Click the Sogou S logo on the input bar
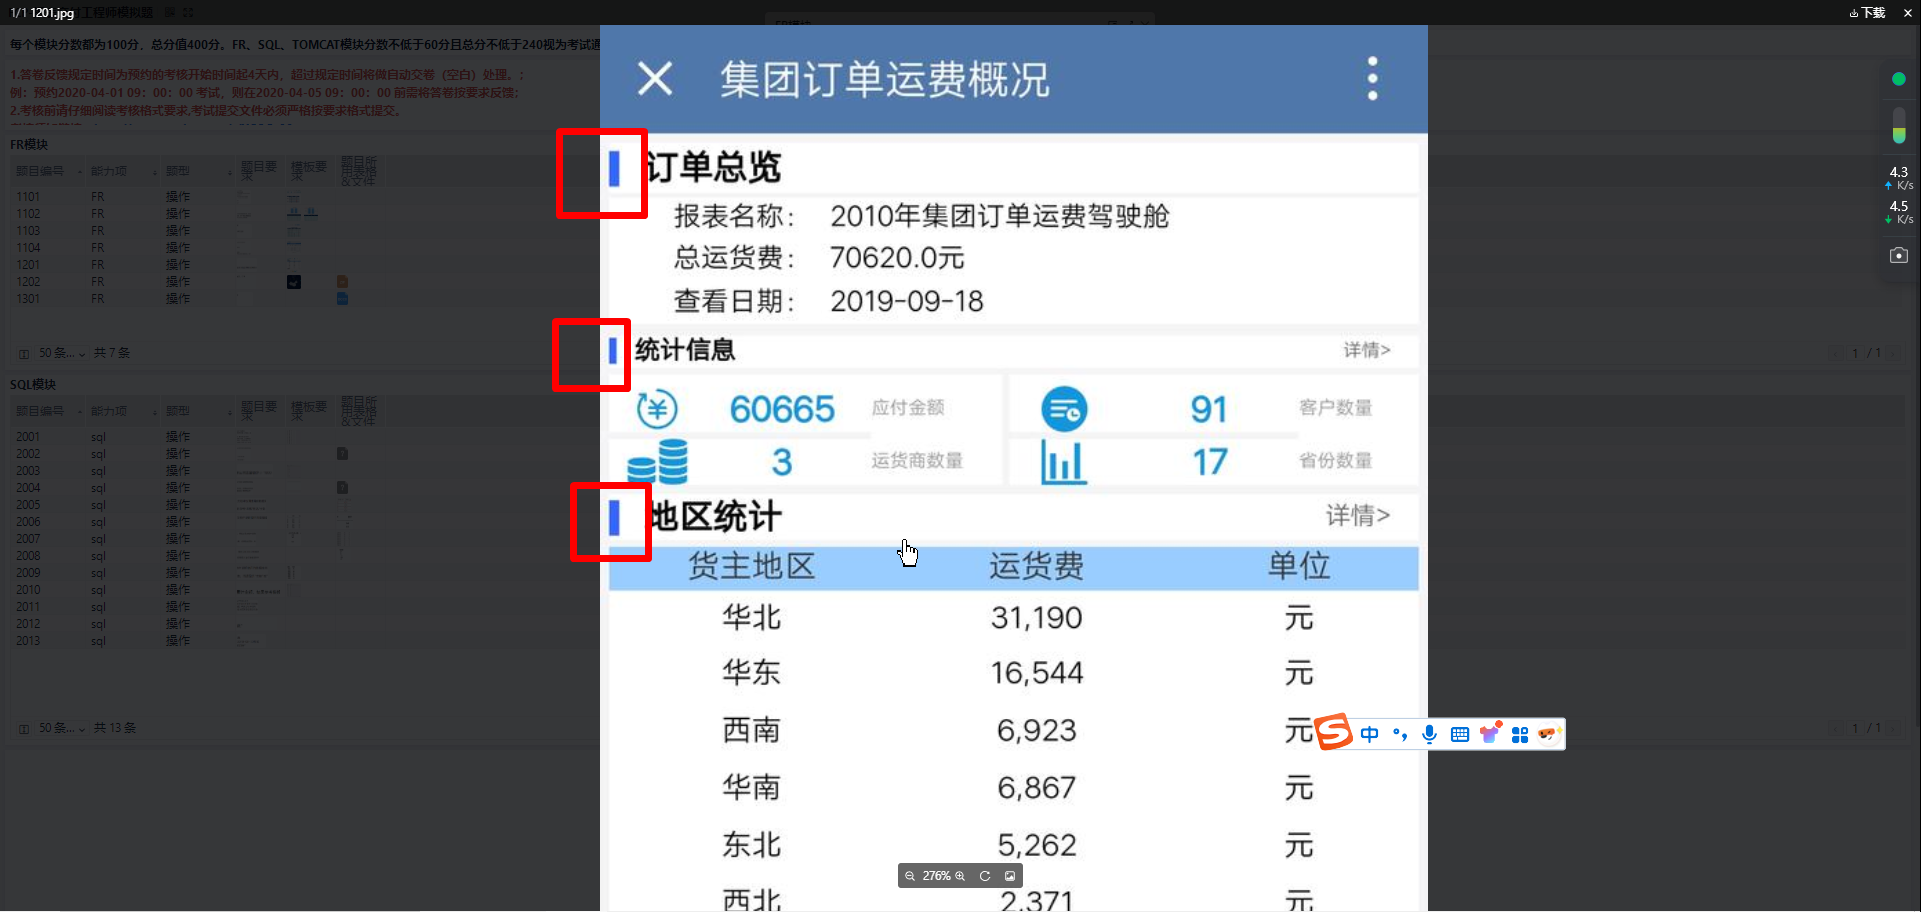The width and height of the screenshot is (1921, 912). 1333,732
